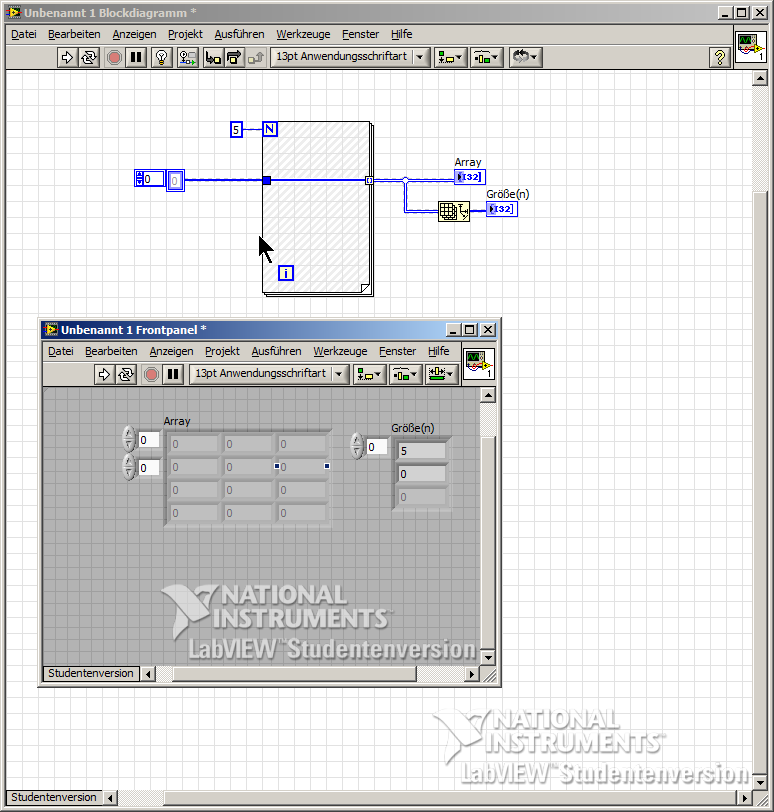The image size is (774, 812).
Task: Toggle Highlight Execution light bulb
Action: 162,57
